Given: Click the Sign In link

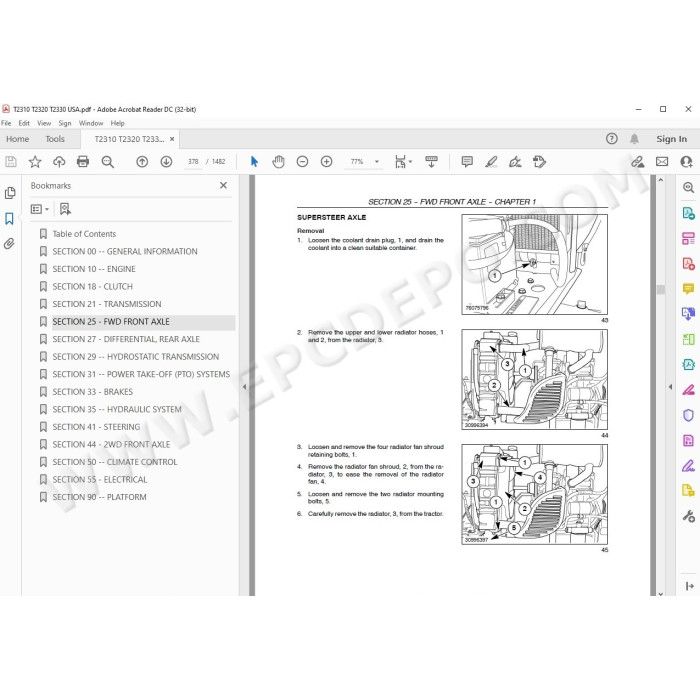Looking at the screenshot, I should [671, 139].
